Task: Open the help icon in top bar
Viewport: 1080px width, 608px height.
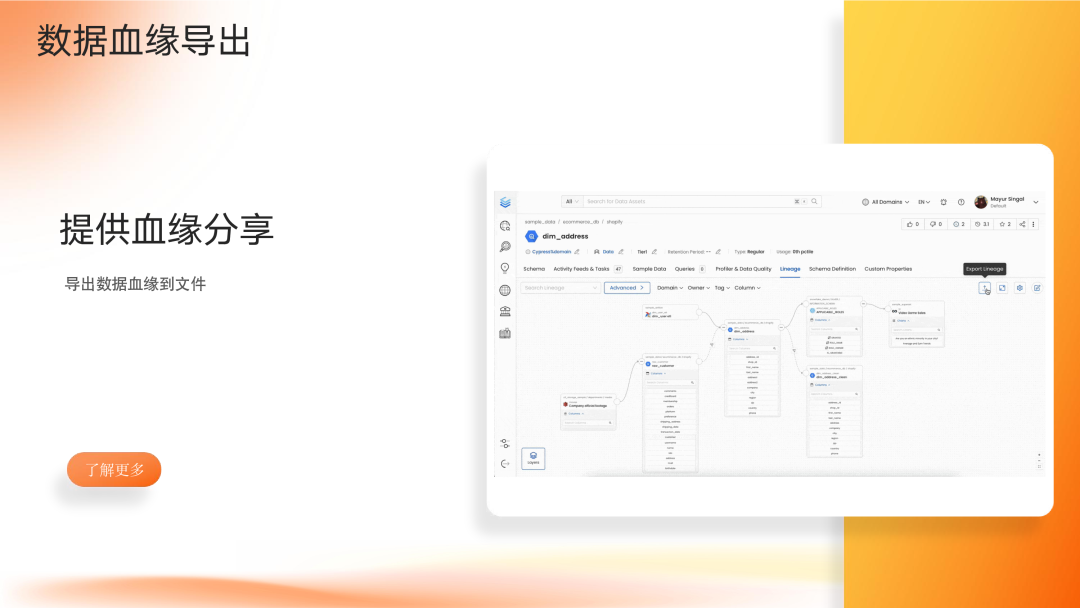Action: point(961,202)
